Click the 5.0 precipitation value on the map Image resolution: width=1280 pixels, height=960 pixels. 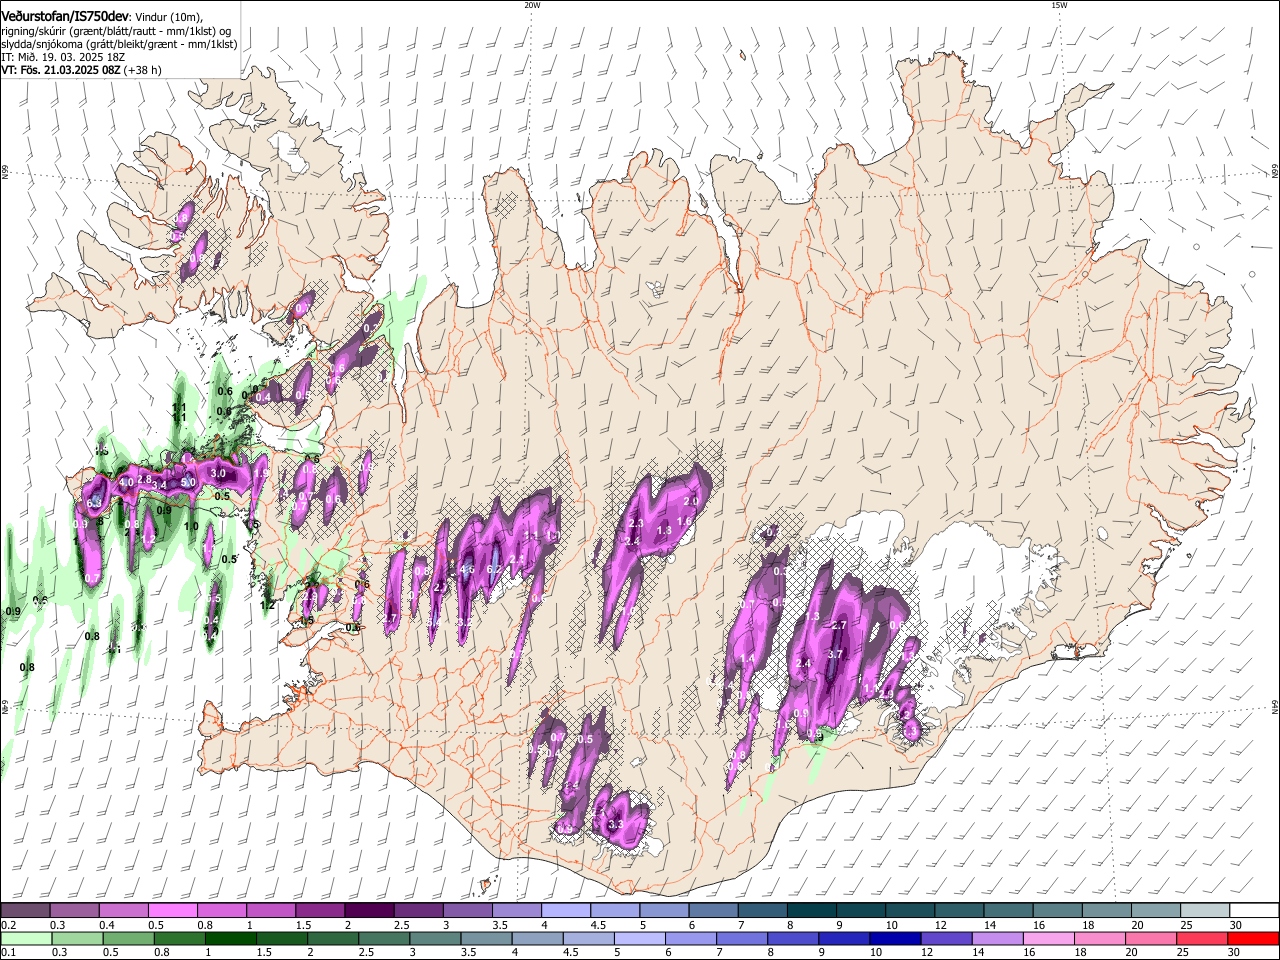point(188,483)
